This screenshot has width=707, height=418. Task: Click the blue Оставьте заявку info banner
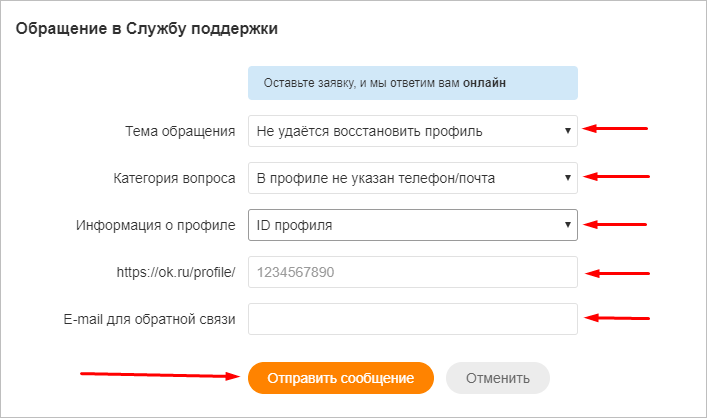[412, 83]
